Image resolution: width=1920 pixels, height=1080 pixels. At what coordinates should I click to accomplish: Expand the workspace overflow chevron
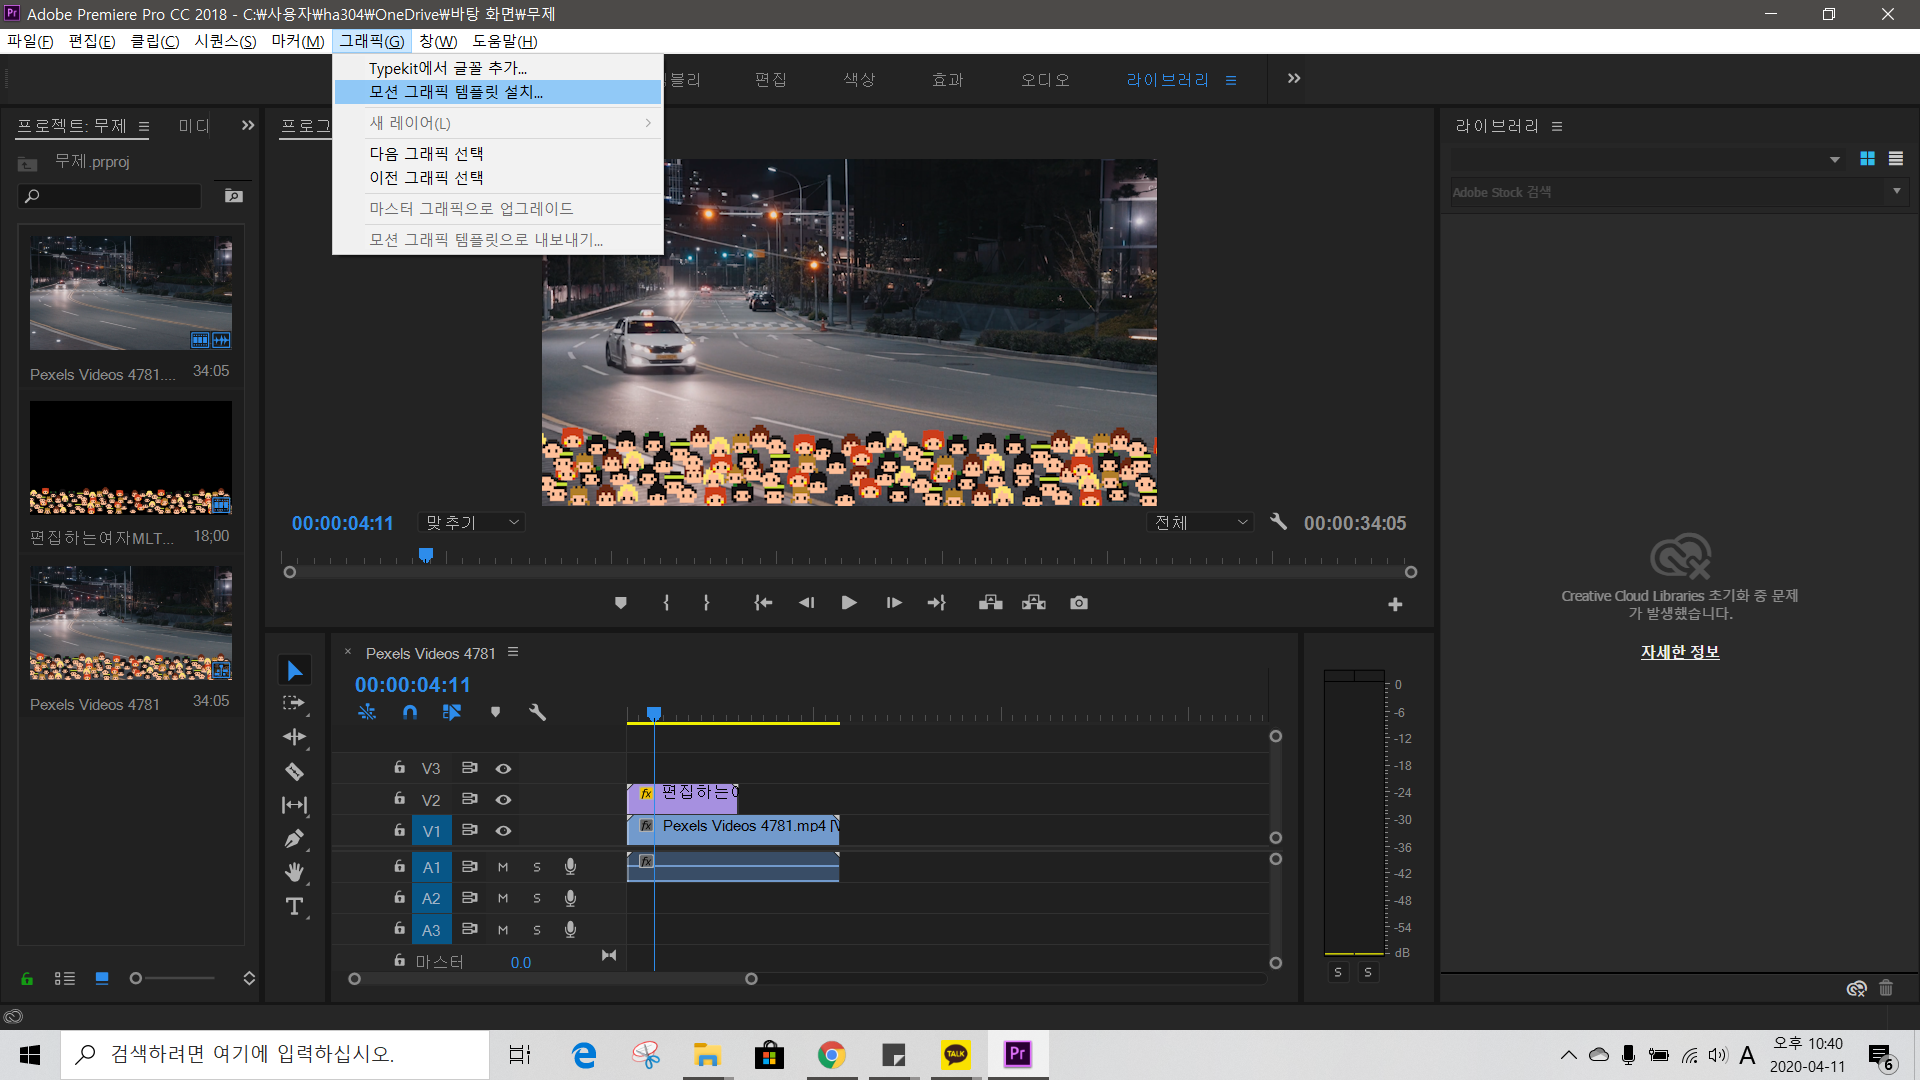[1294, 79]
